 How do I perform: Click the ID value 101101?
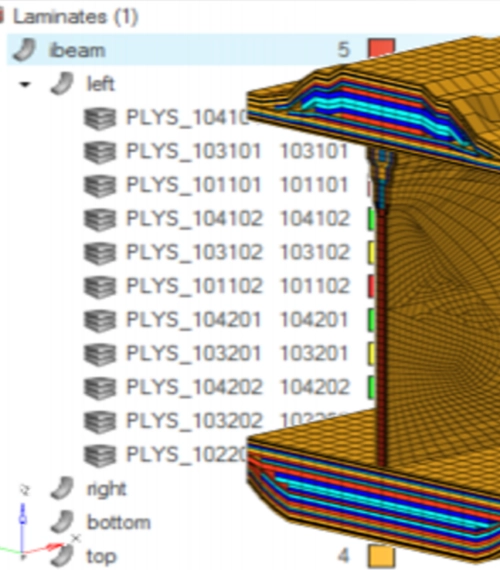pos(314,184)
